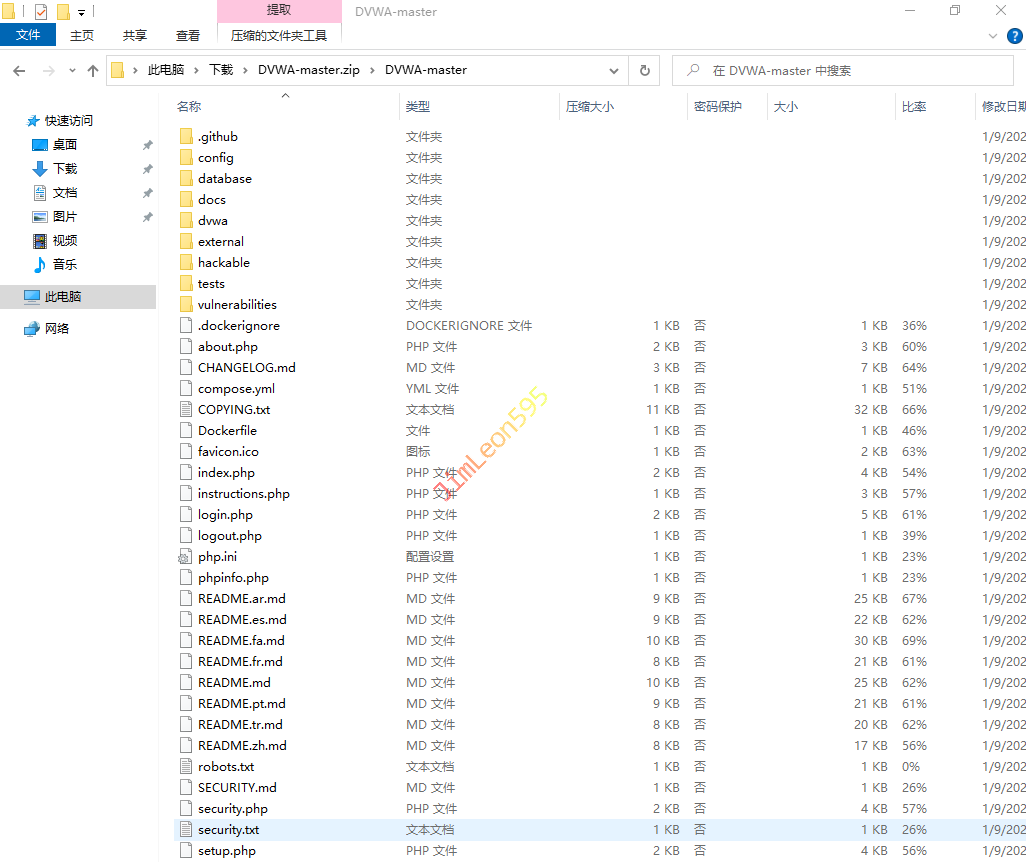Click the Back navigation arrow

click(19, 71)
